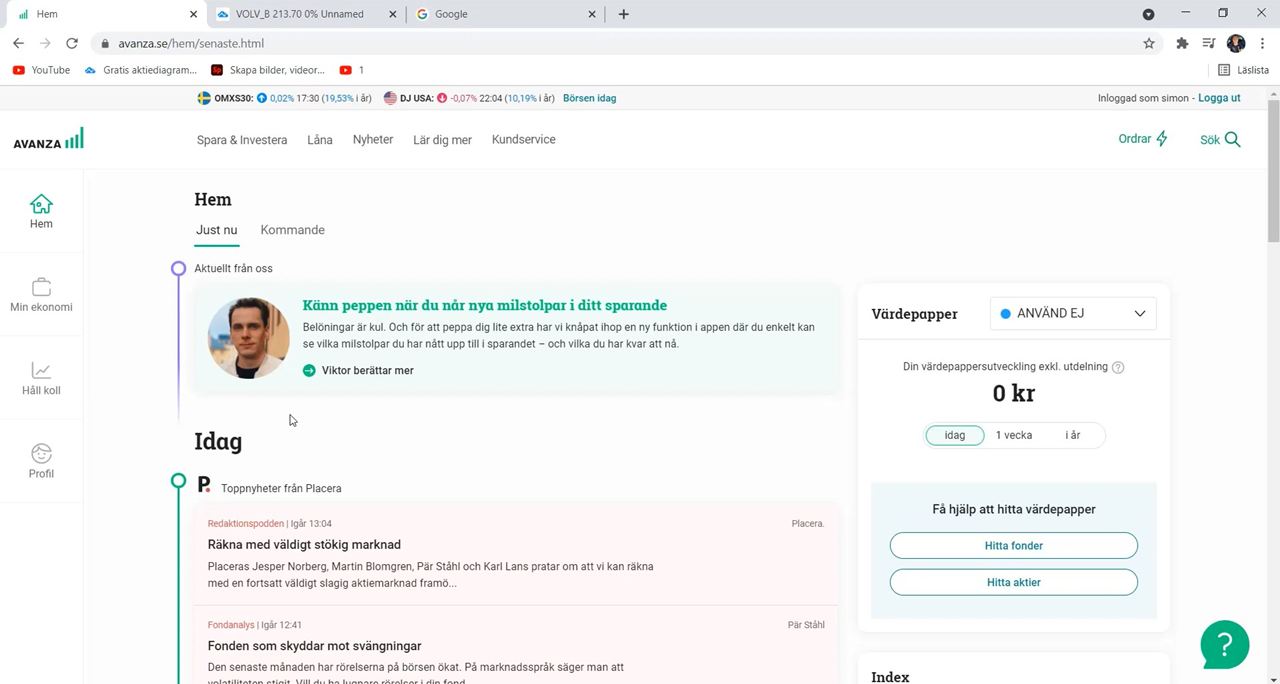Viewport: 1280px width, 684px height.
Task: Close the VOLV_B browser tab
Action: click(x=393, y=14)
